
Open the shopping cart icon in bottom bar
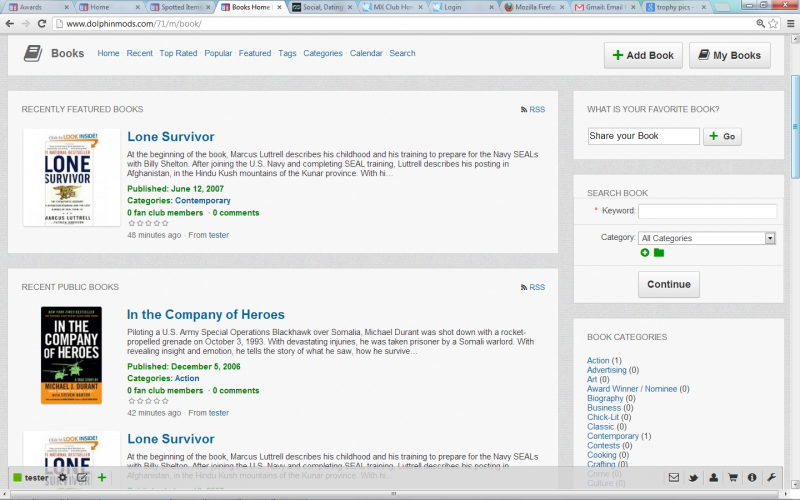733,478
